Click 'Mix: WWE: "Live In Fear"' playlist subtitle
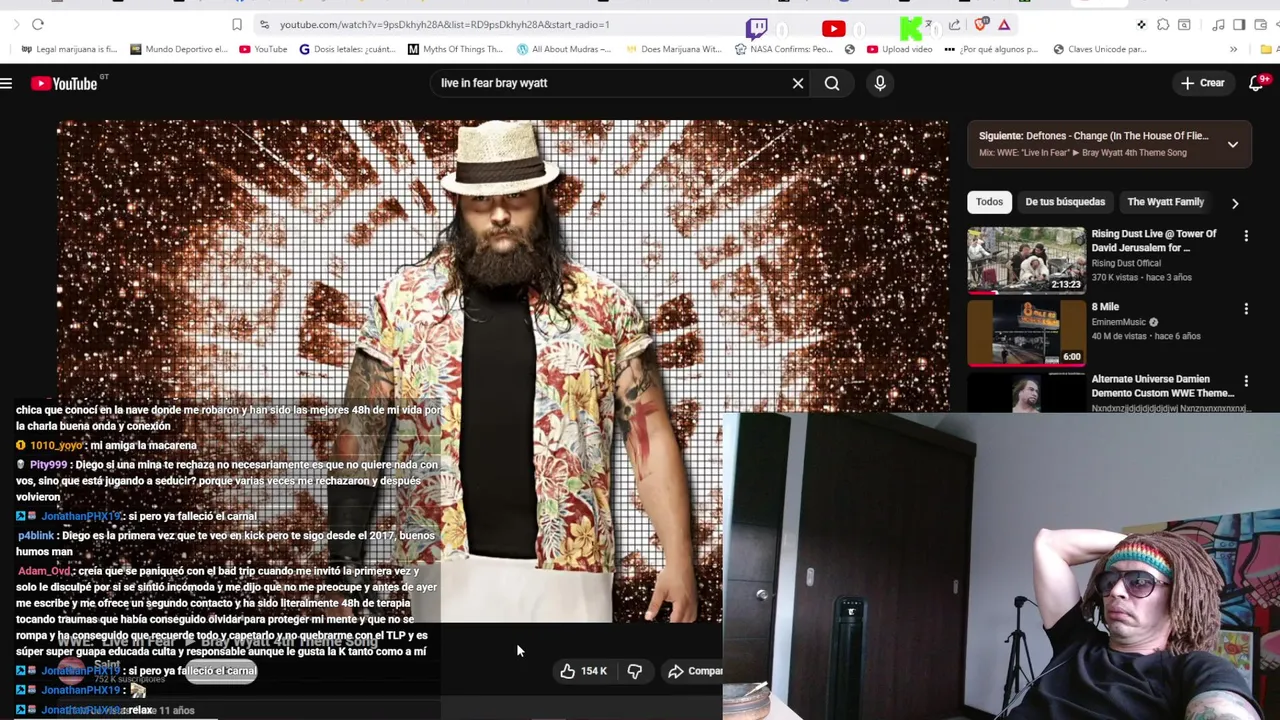This screenshot has width=1280, height=720. [1083, 153]
